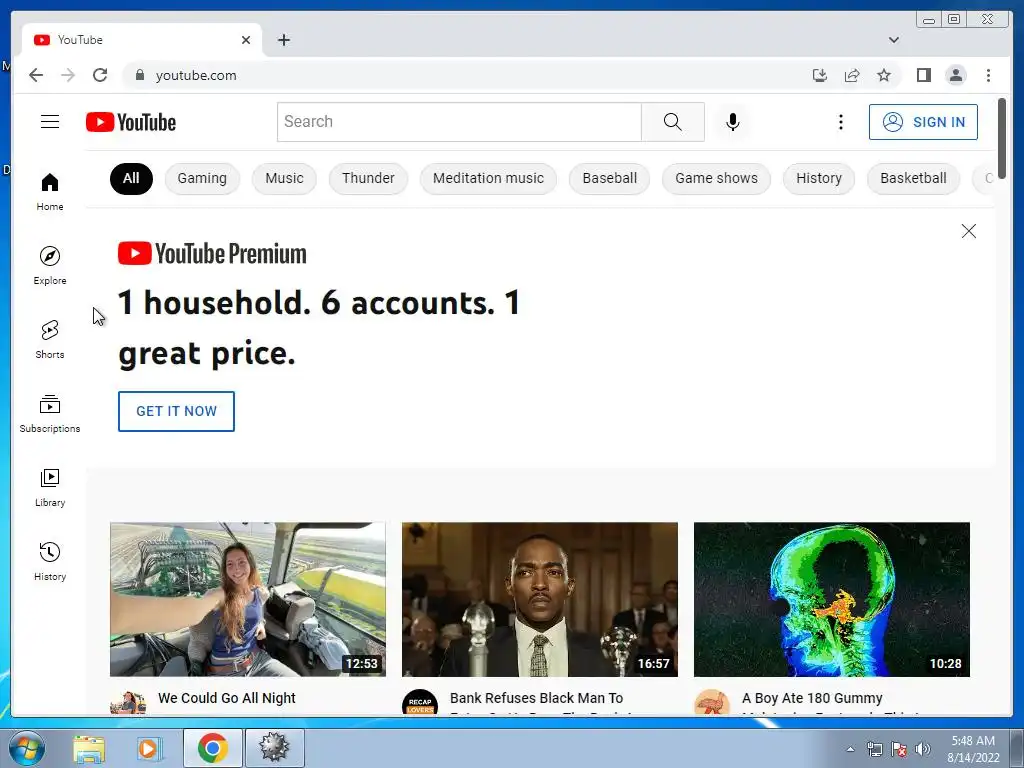This screenshot has width=1024, height=768.
Task: Go to Home in sidebar
Action: [50, 191]
